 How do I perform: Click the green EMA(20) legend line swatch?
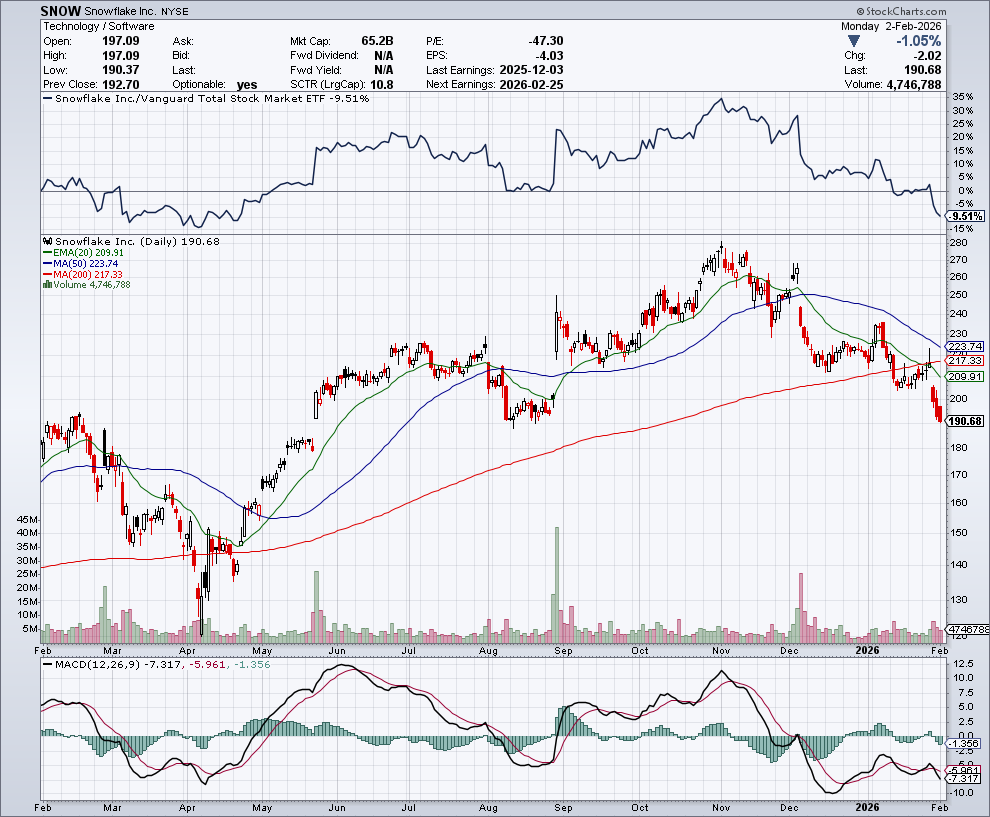point(47,253)
